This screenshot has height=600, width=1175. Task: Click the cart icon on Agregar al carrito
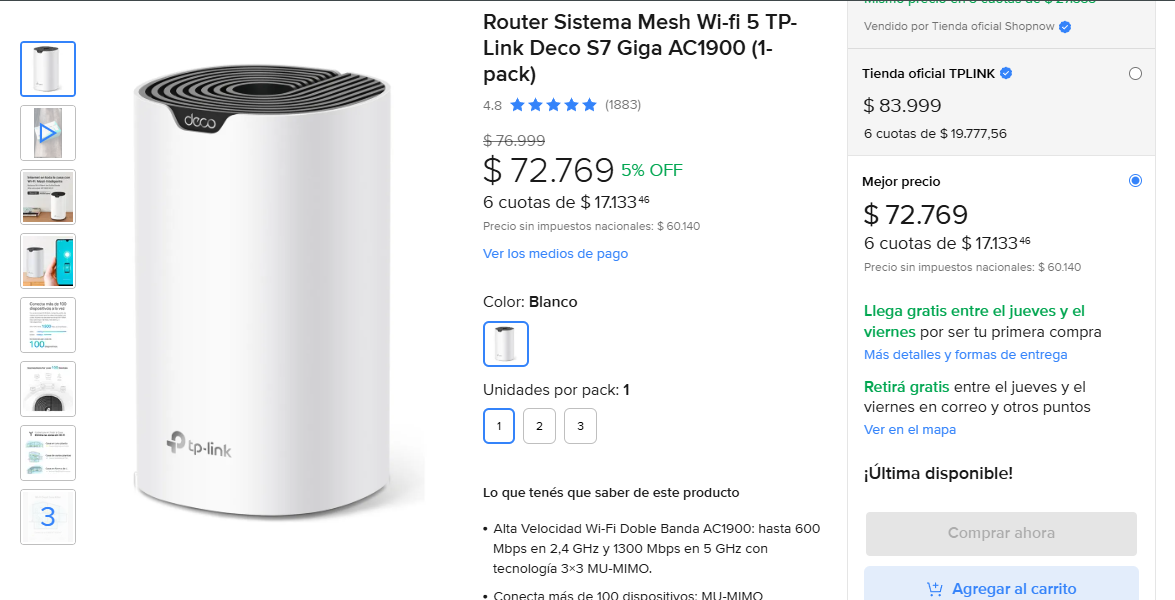[935, 589]
